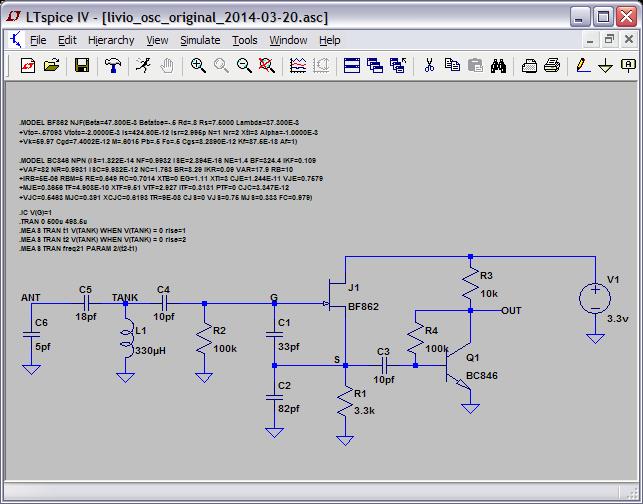
Task: Click the 10pf value under C3
Action: [384, 380]
